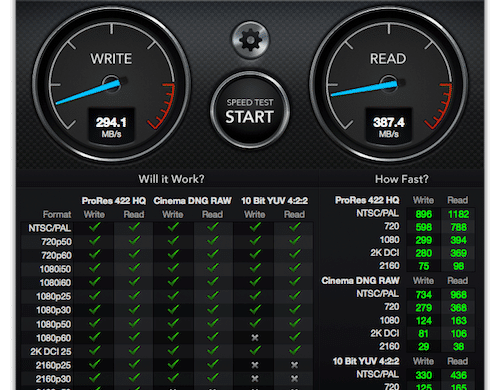Click the 1080p60 ProRes 422 HQ Write checkmark
The height and width of the screenshot is (390, 500).
pyautogui.click(x=95, y=337)
